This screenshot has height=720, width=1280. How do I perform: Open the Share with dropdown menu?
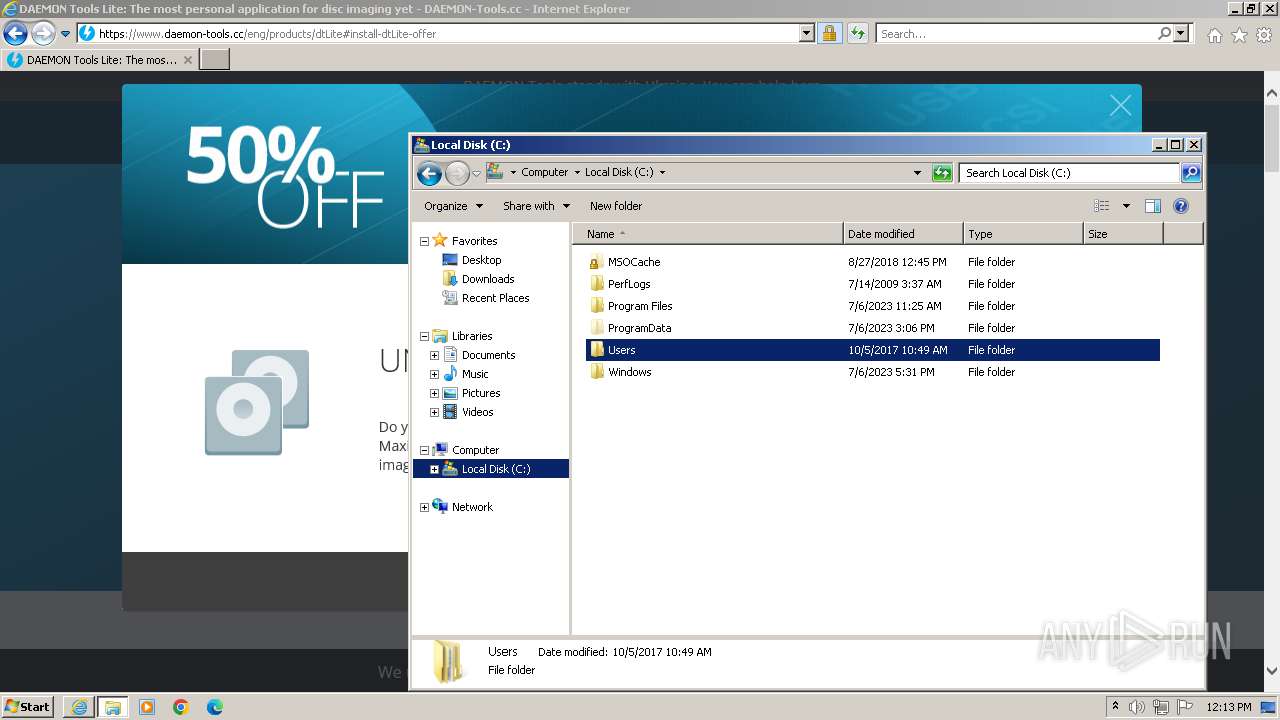coord(536,206)
